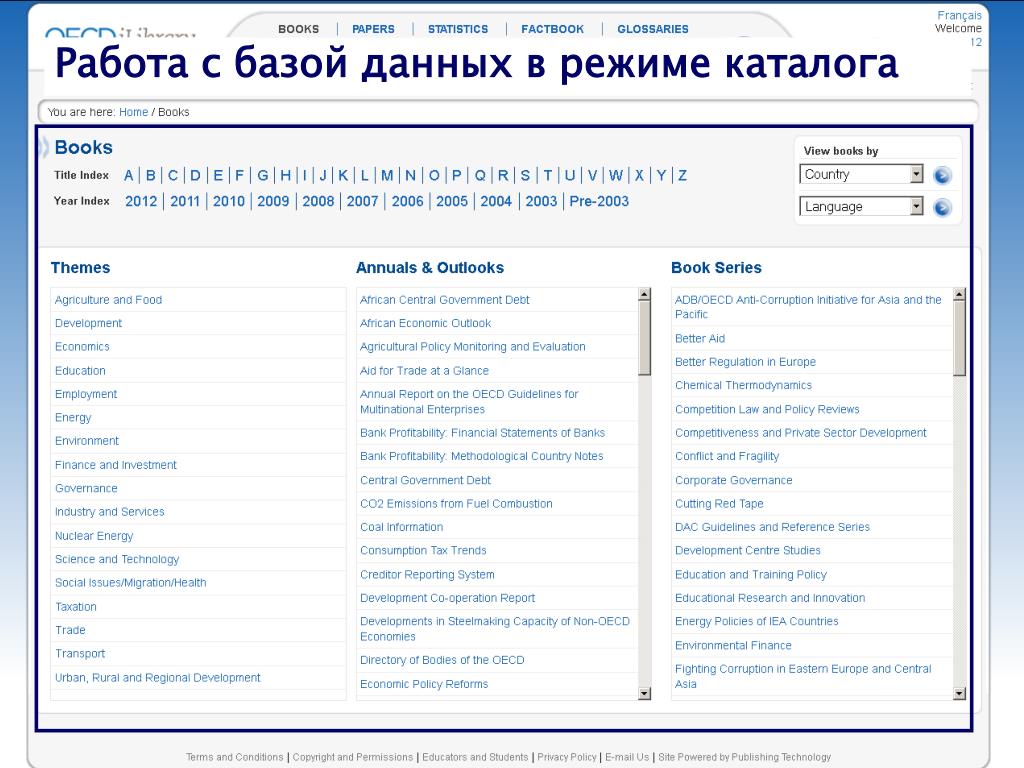Open year 2008 in Year Index
The width and height of the screenshot is (1024, 768).
pos(318,201)
